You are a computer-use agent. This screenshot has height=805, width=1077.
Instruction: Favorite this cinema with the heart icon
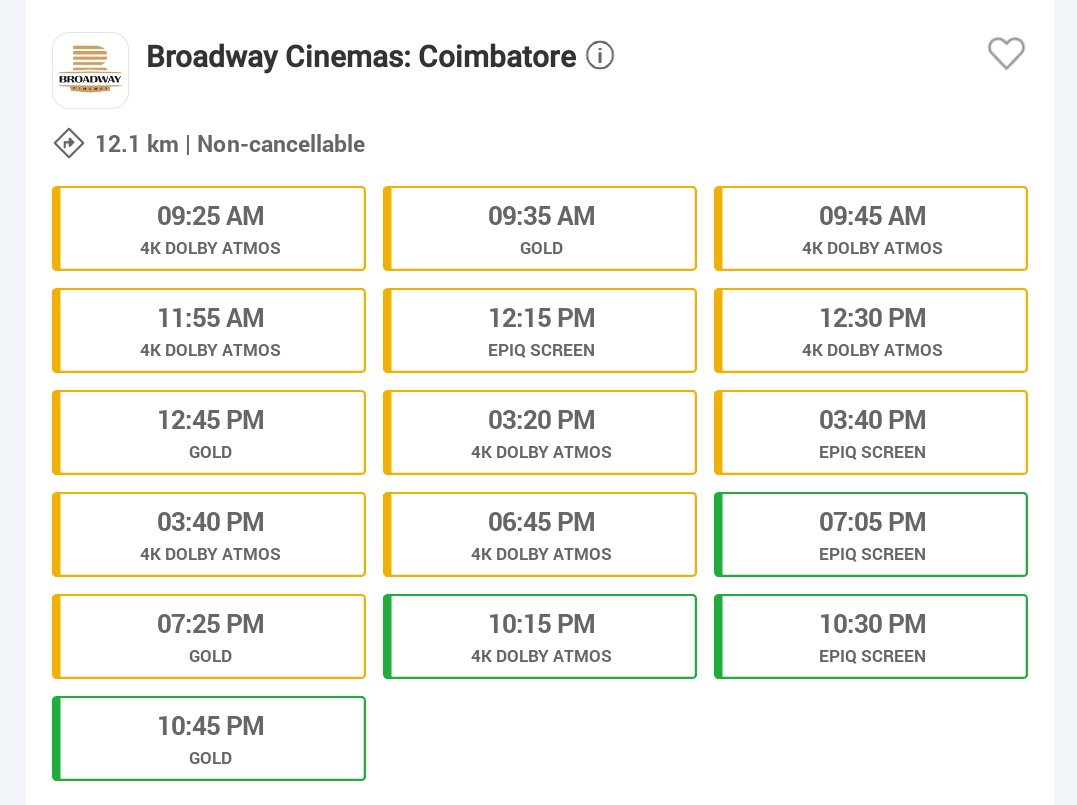pyautogui.click(x=1006, y=54)
